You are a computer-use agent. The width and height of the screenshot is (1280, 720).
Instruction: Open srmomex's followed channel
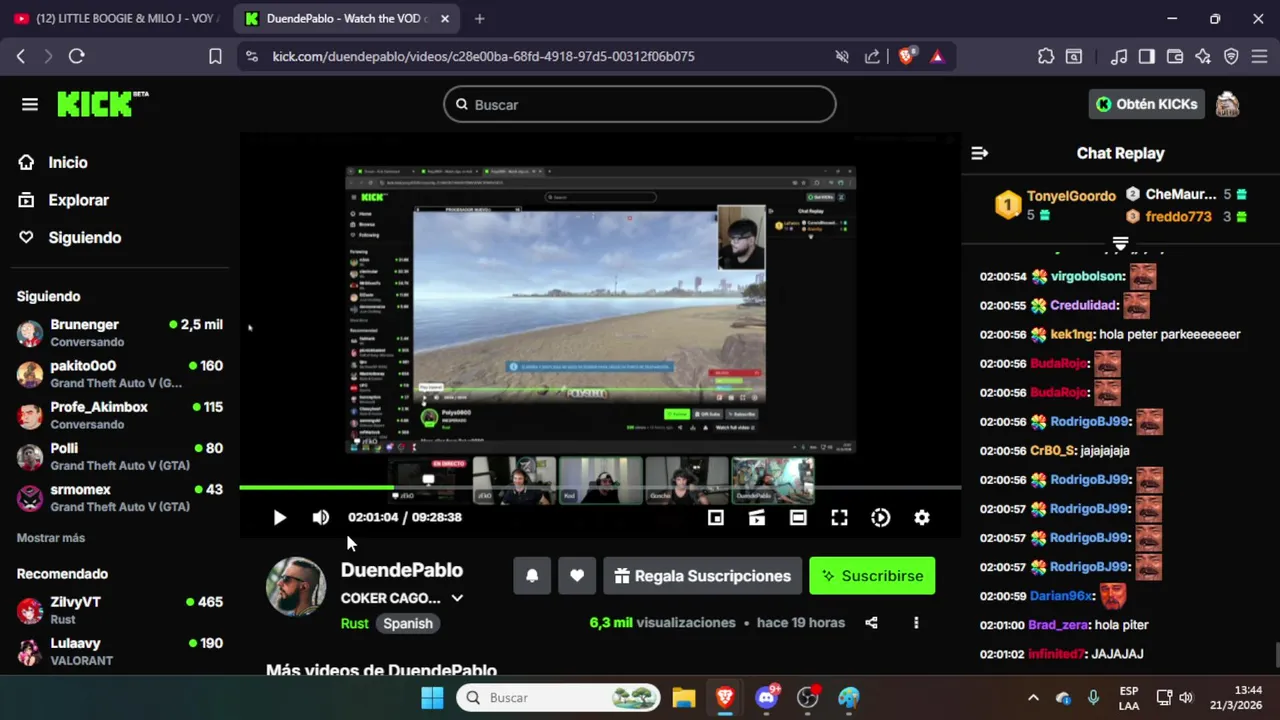pos(120,497)
